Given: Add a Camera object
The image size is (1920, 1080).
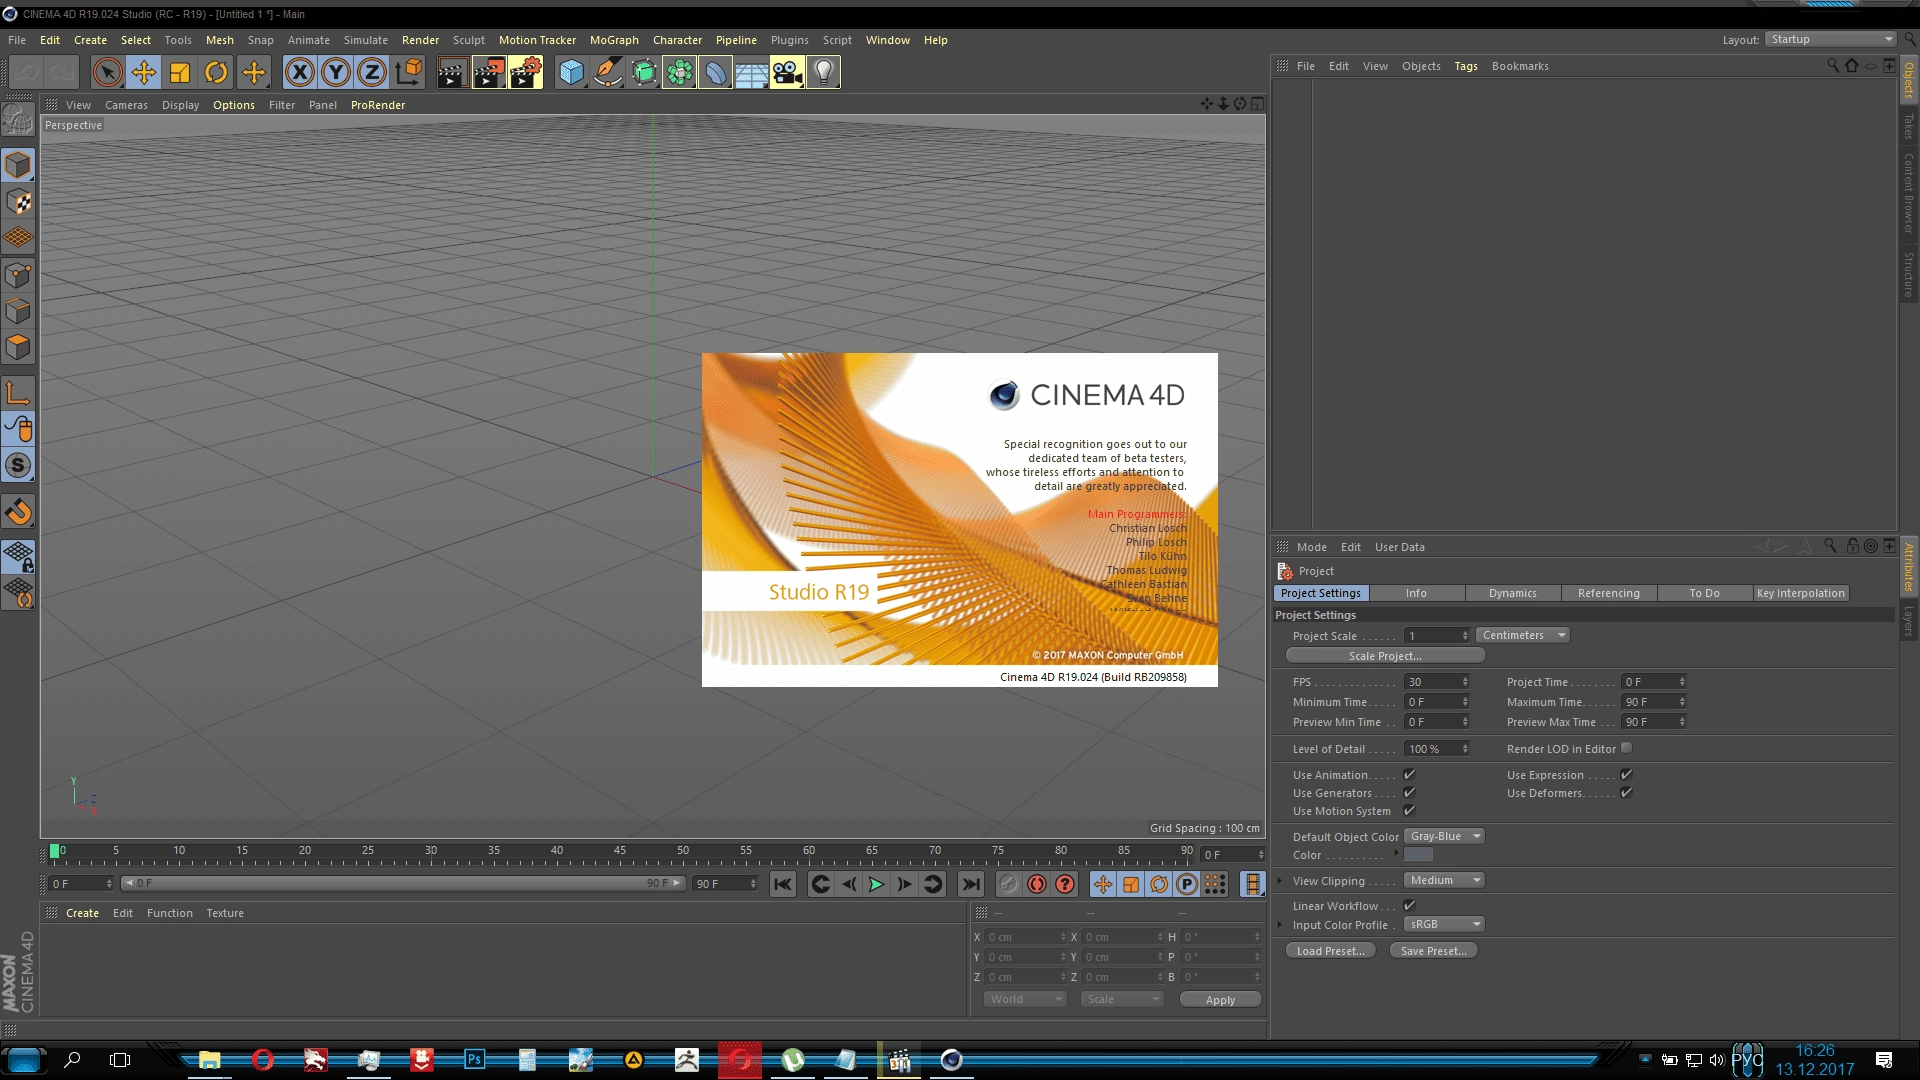Looking at the screenshot, I should (x=787, y=72).
